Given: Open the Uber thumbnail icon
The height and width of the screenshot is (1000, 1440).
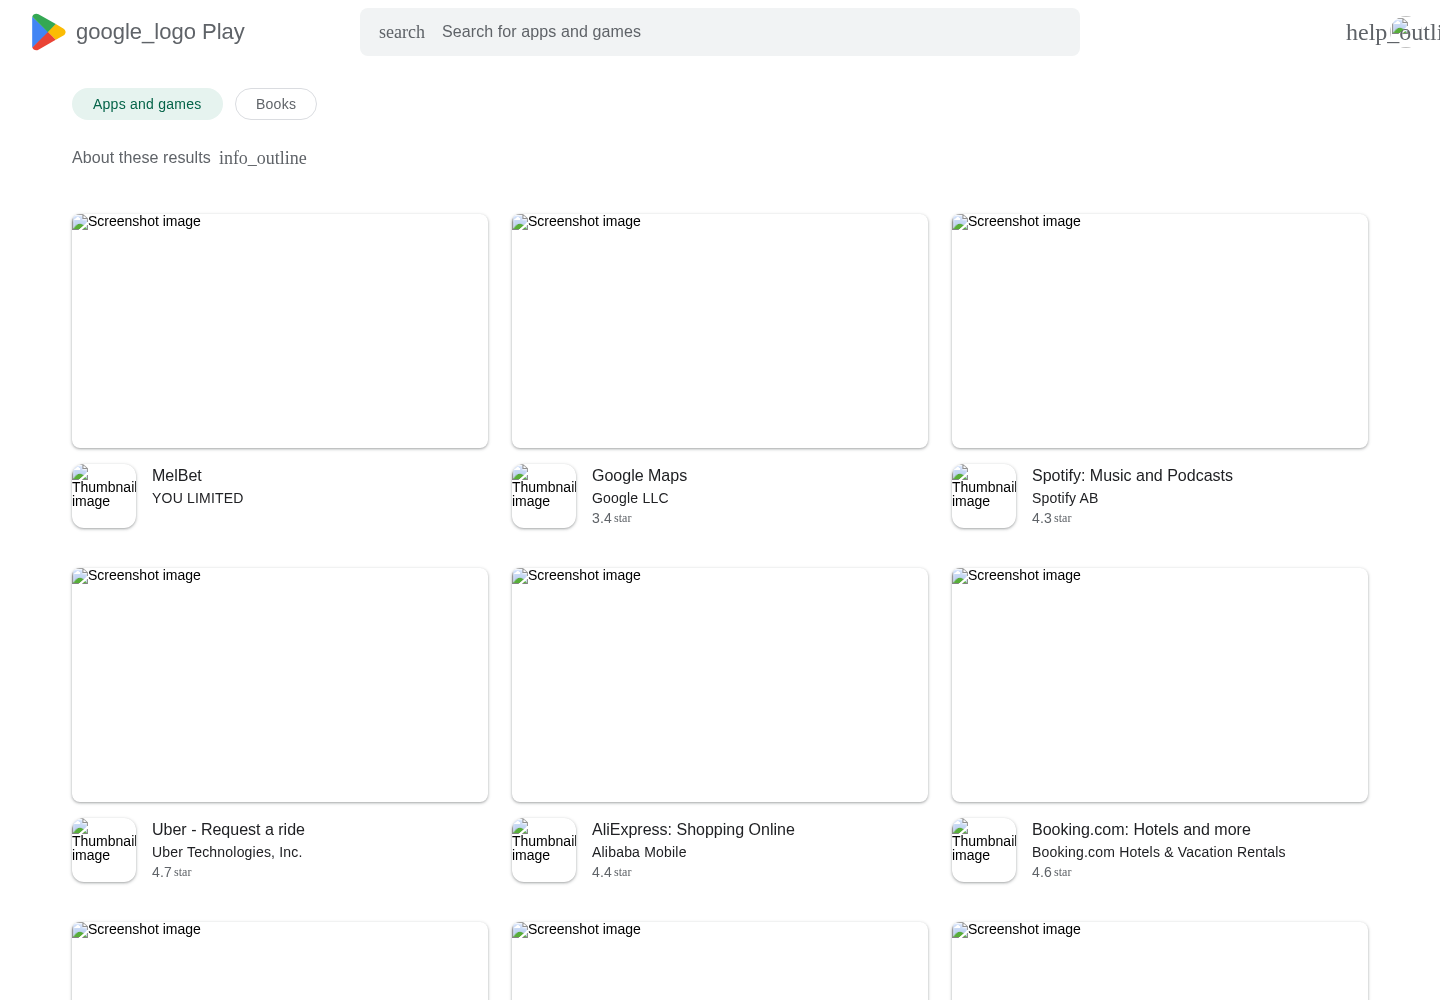Looking at the screenshot, I should click(x=104, y=850).
